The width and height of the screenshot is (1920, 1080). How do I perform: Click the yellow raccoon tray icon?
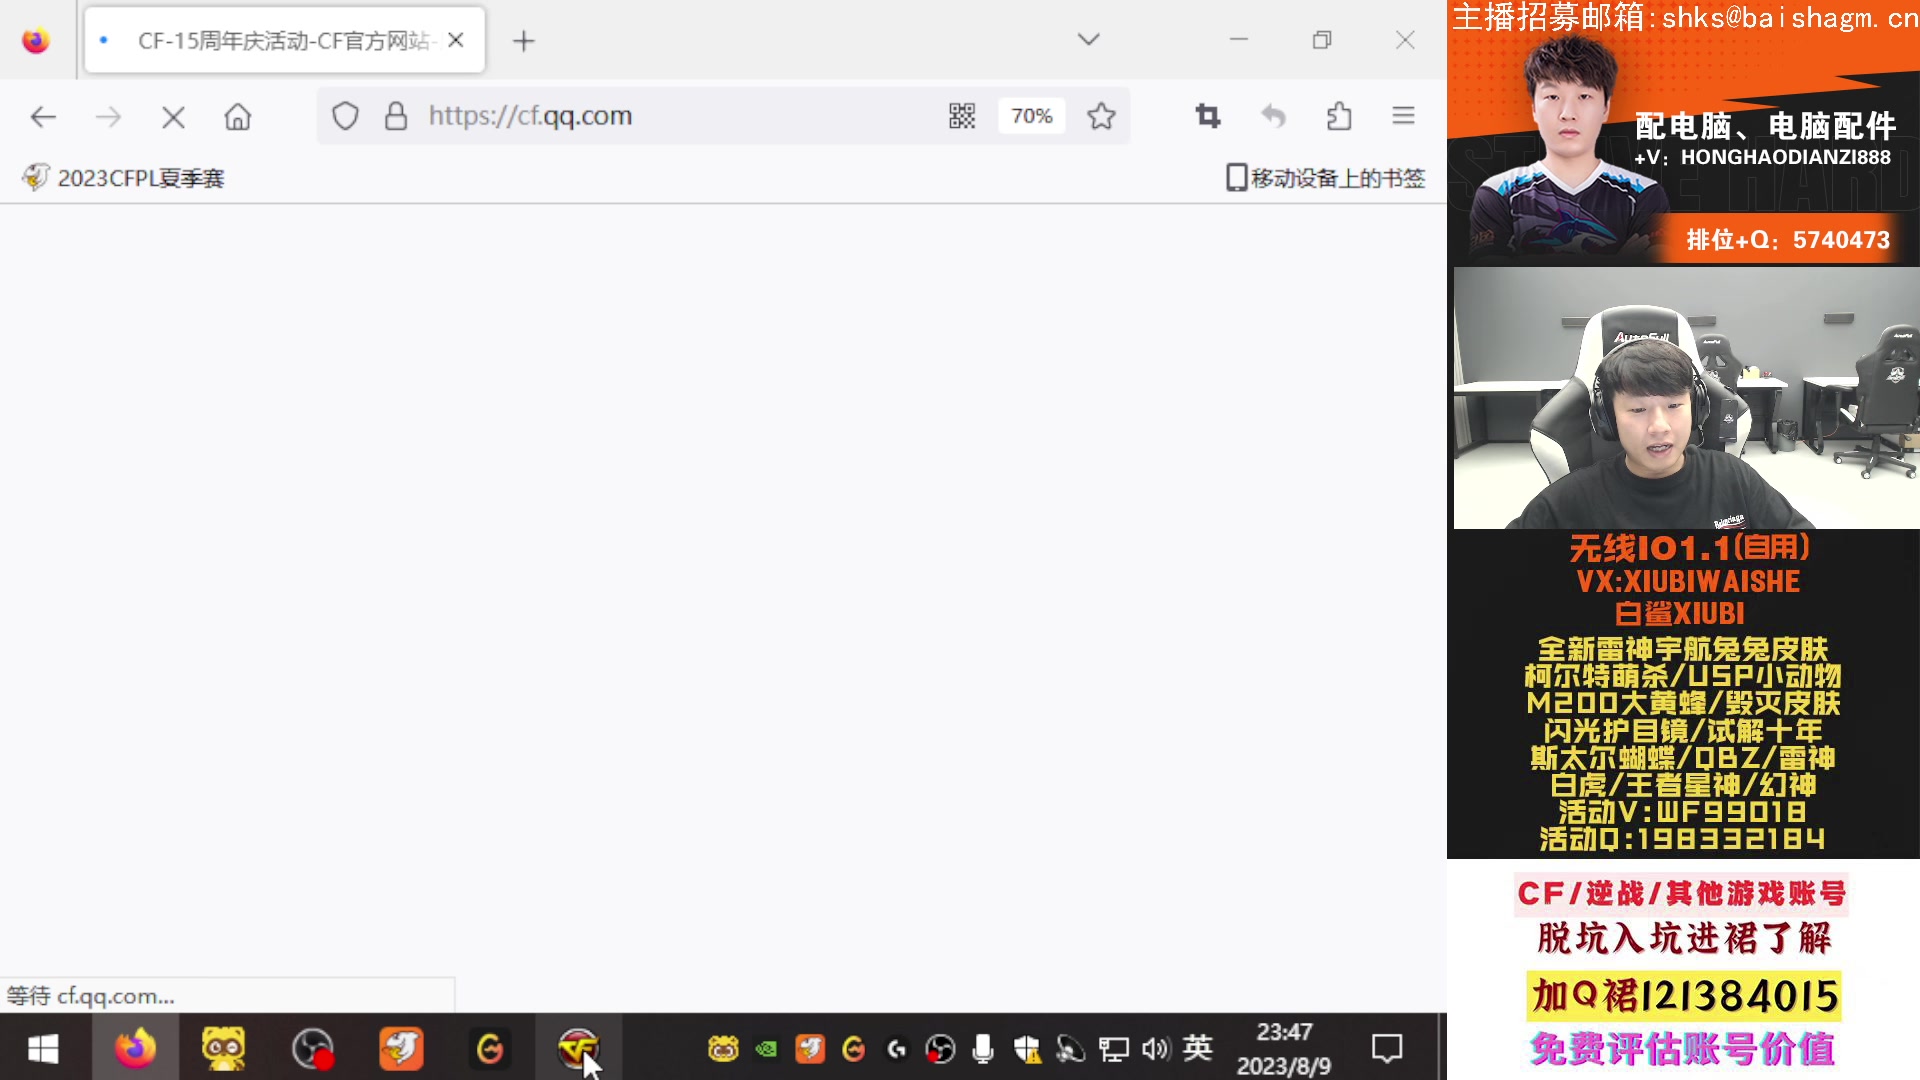723,1049
